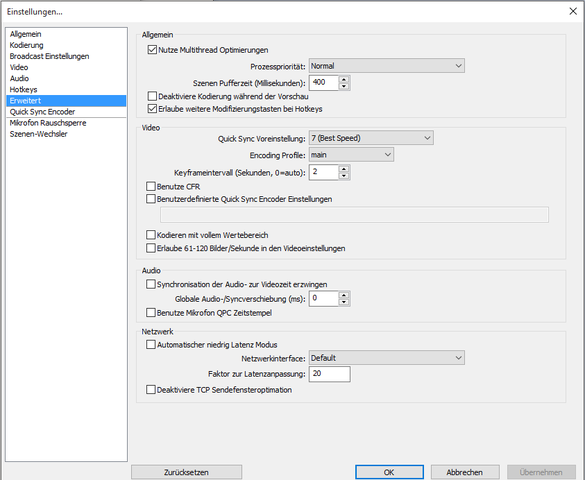The image size is (585, 480).
Task: Click the Faktor zur Latenzanpassung field
Action: pyautogui.click(x=329, y=374)
